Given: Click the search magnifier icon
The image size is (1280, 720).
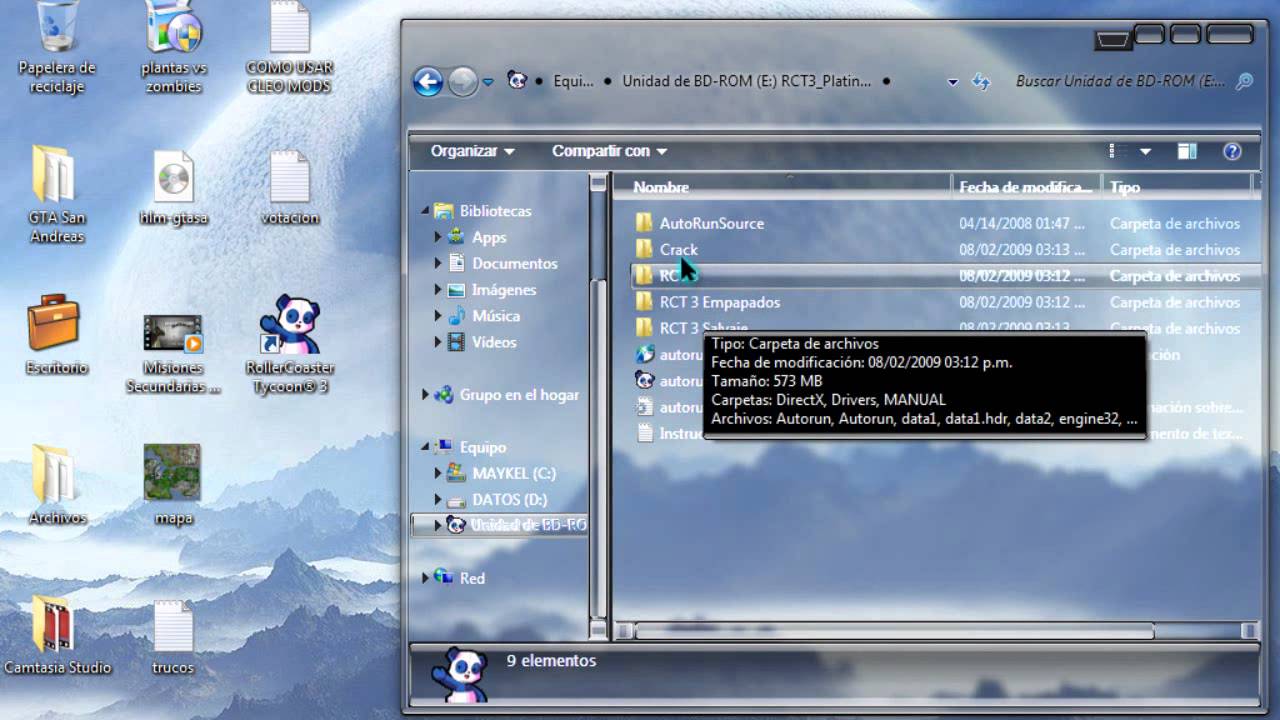Looking at the screenshot, I should coord(1244,81).
